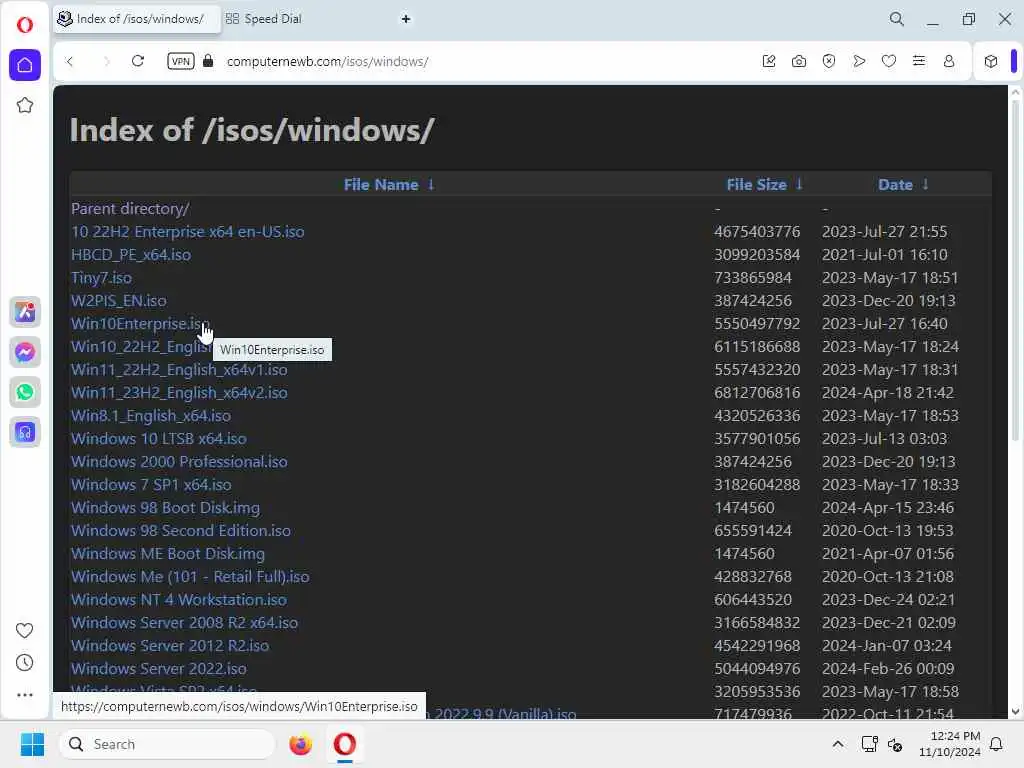Click the address bar URL field

point(327,61)
